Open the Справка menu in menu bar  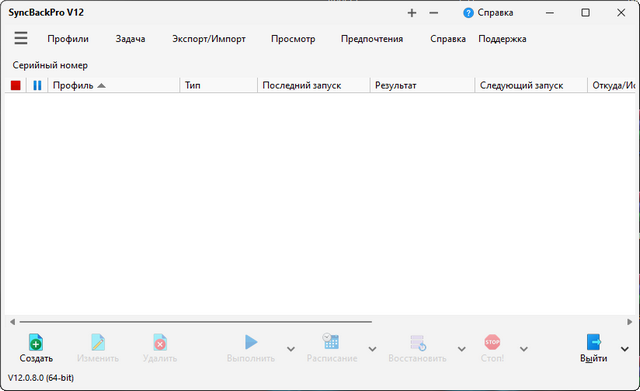448,39
